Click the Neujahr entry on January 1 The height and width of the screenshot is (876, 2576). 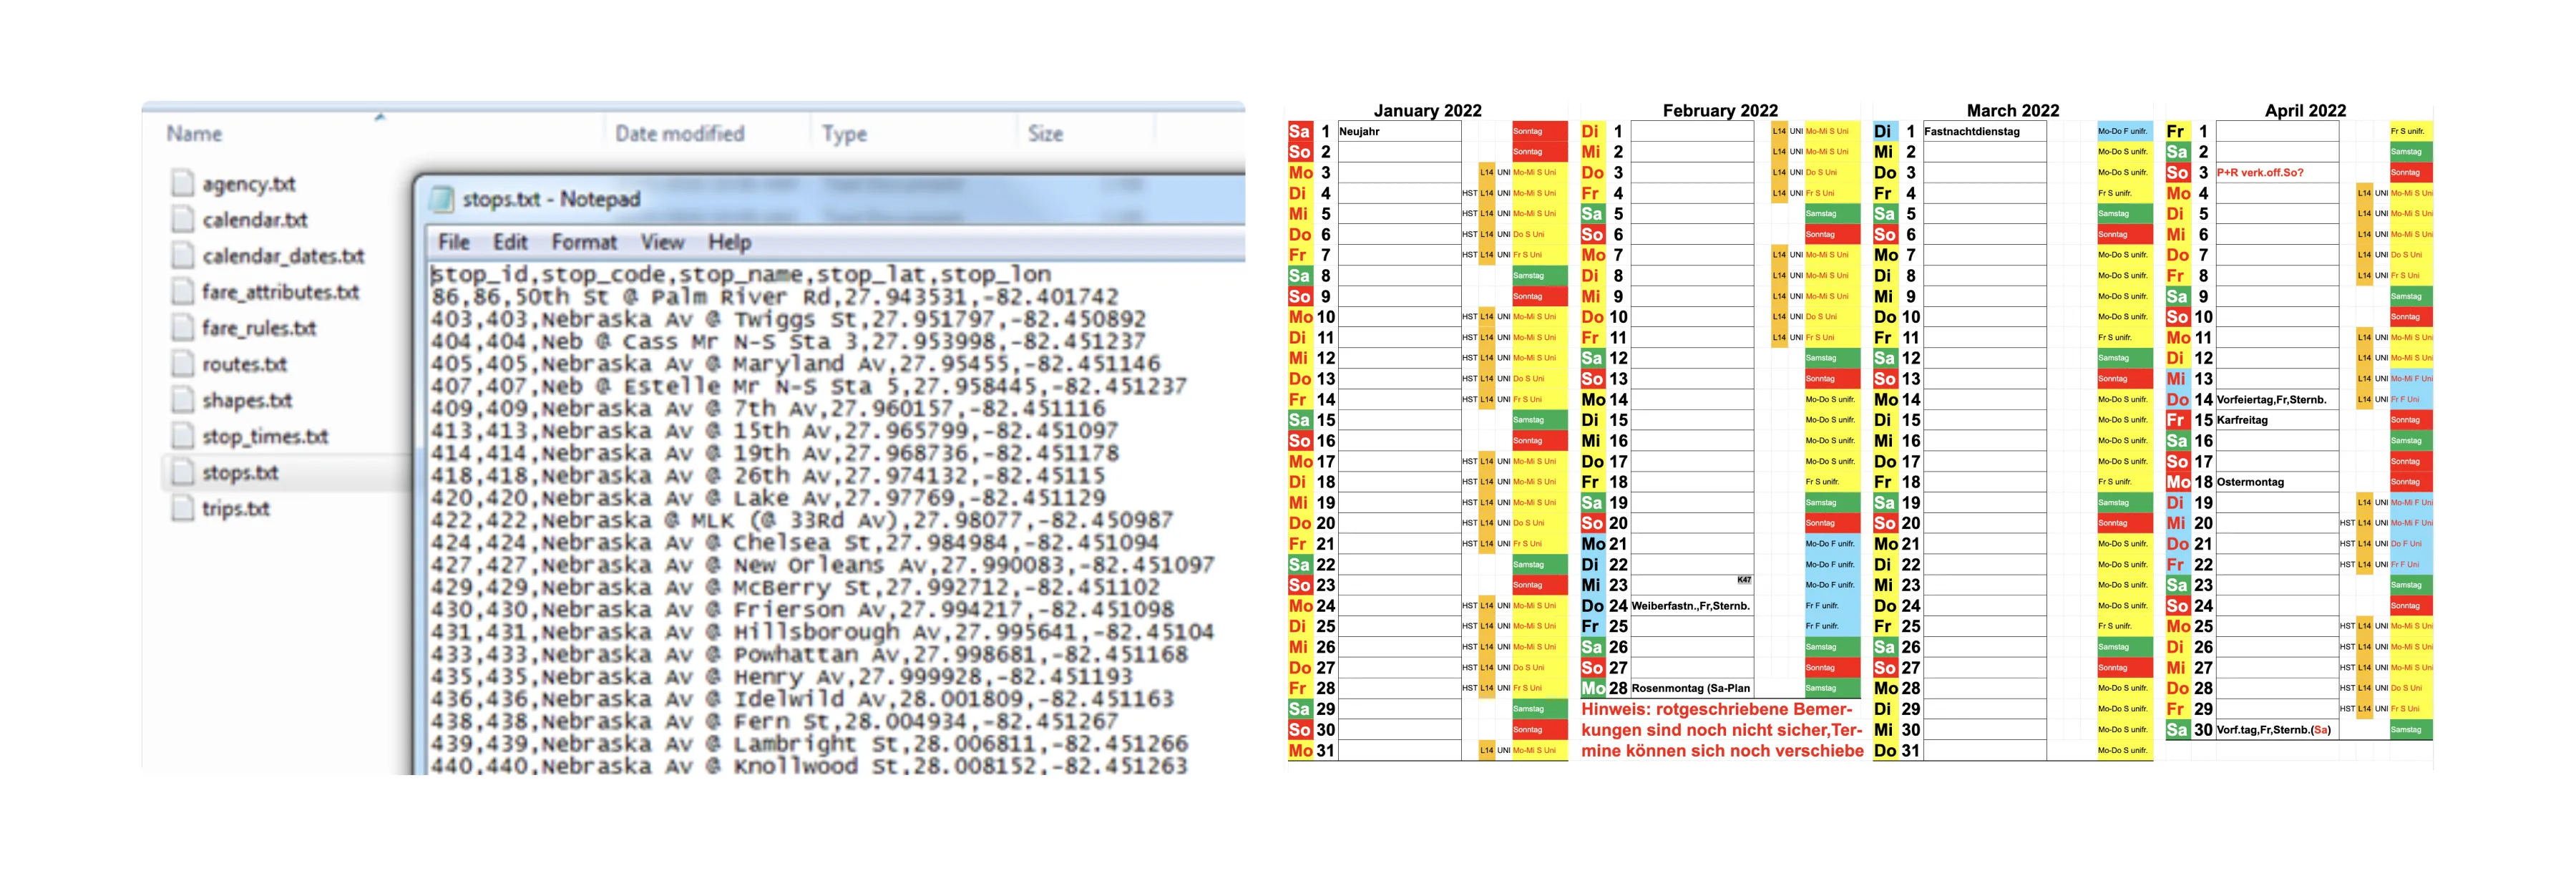click(1359, 131)
